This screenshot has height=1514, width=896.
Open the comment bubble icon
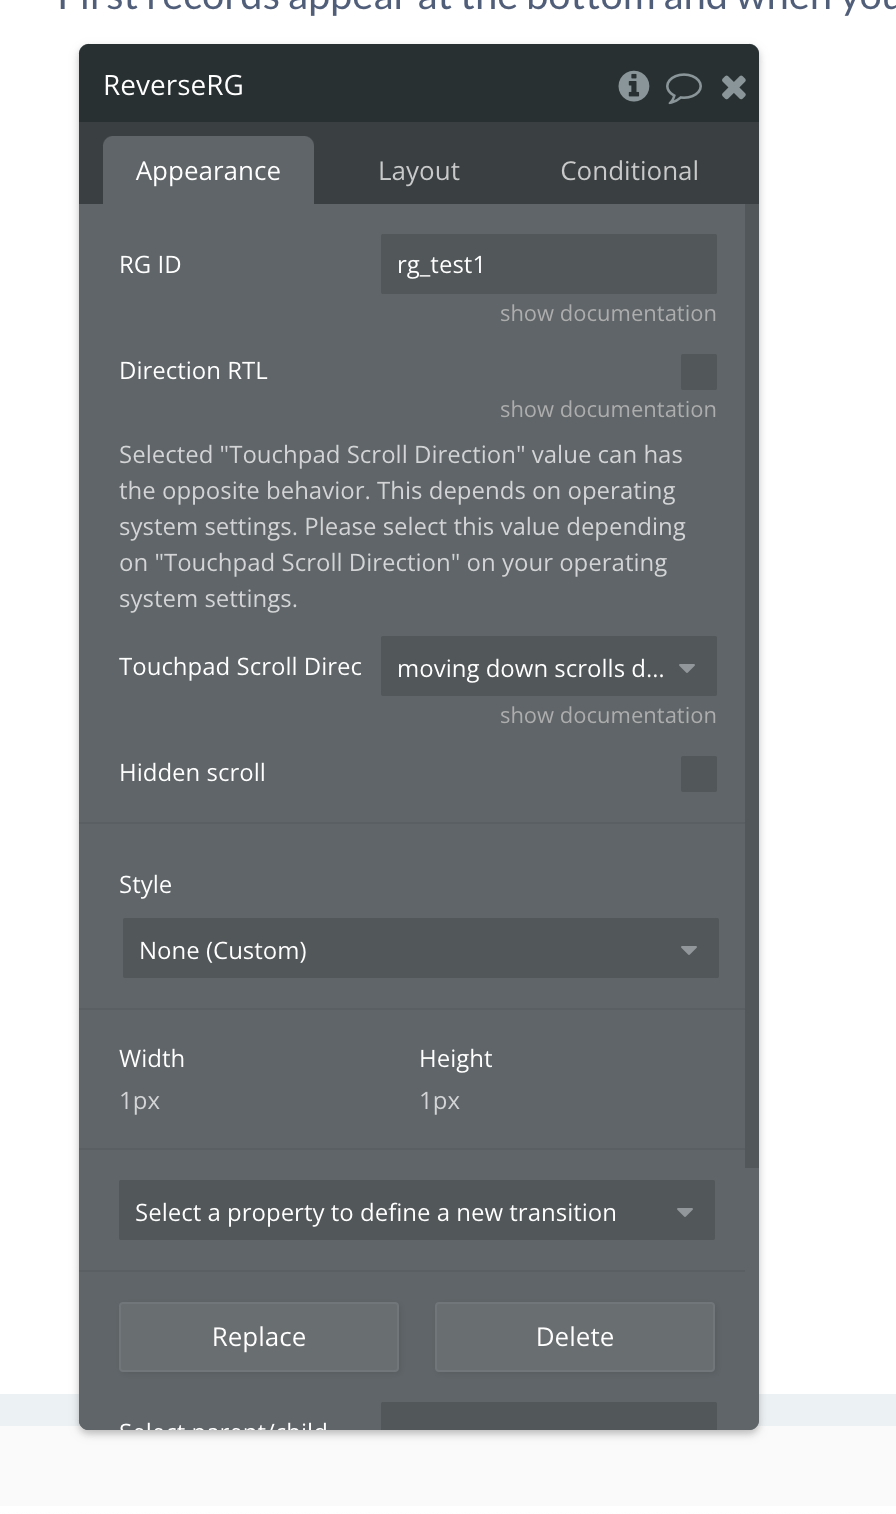tap(683, 87)
